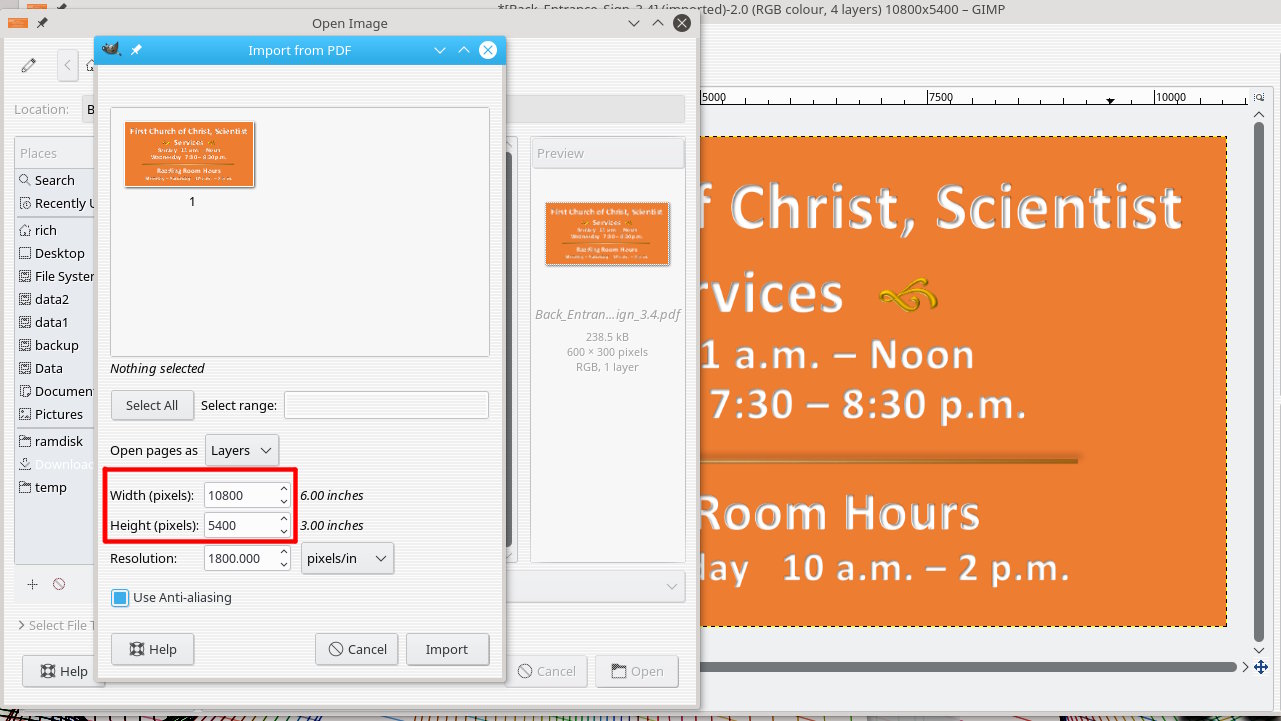Click the navigation cross icon in GIMP window
Image resolution: width=1281 pixels, height=721 pixels.
[x=1262, y=666]
